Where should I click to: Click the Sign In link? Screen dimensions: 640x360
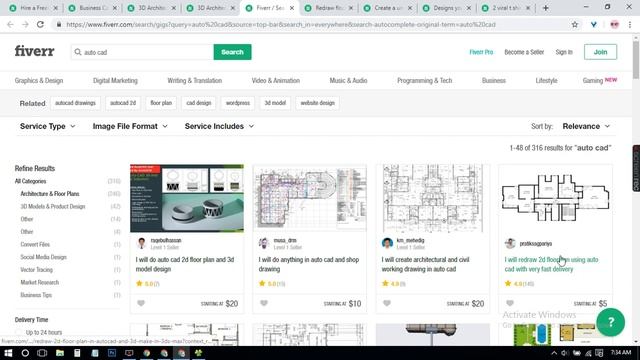(x=564, y=52)
